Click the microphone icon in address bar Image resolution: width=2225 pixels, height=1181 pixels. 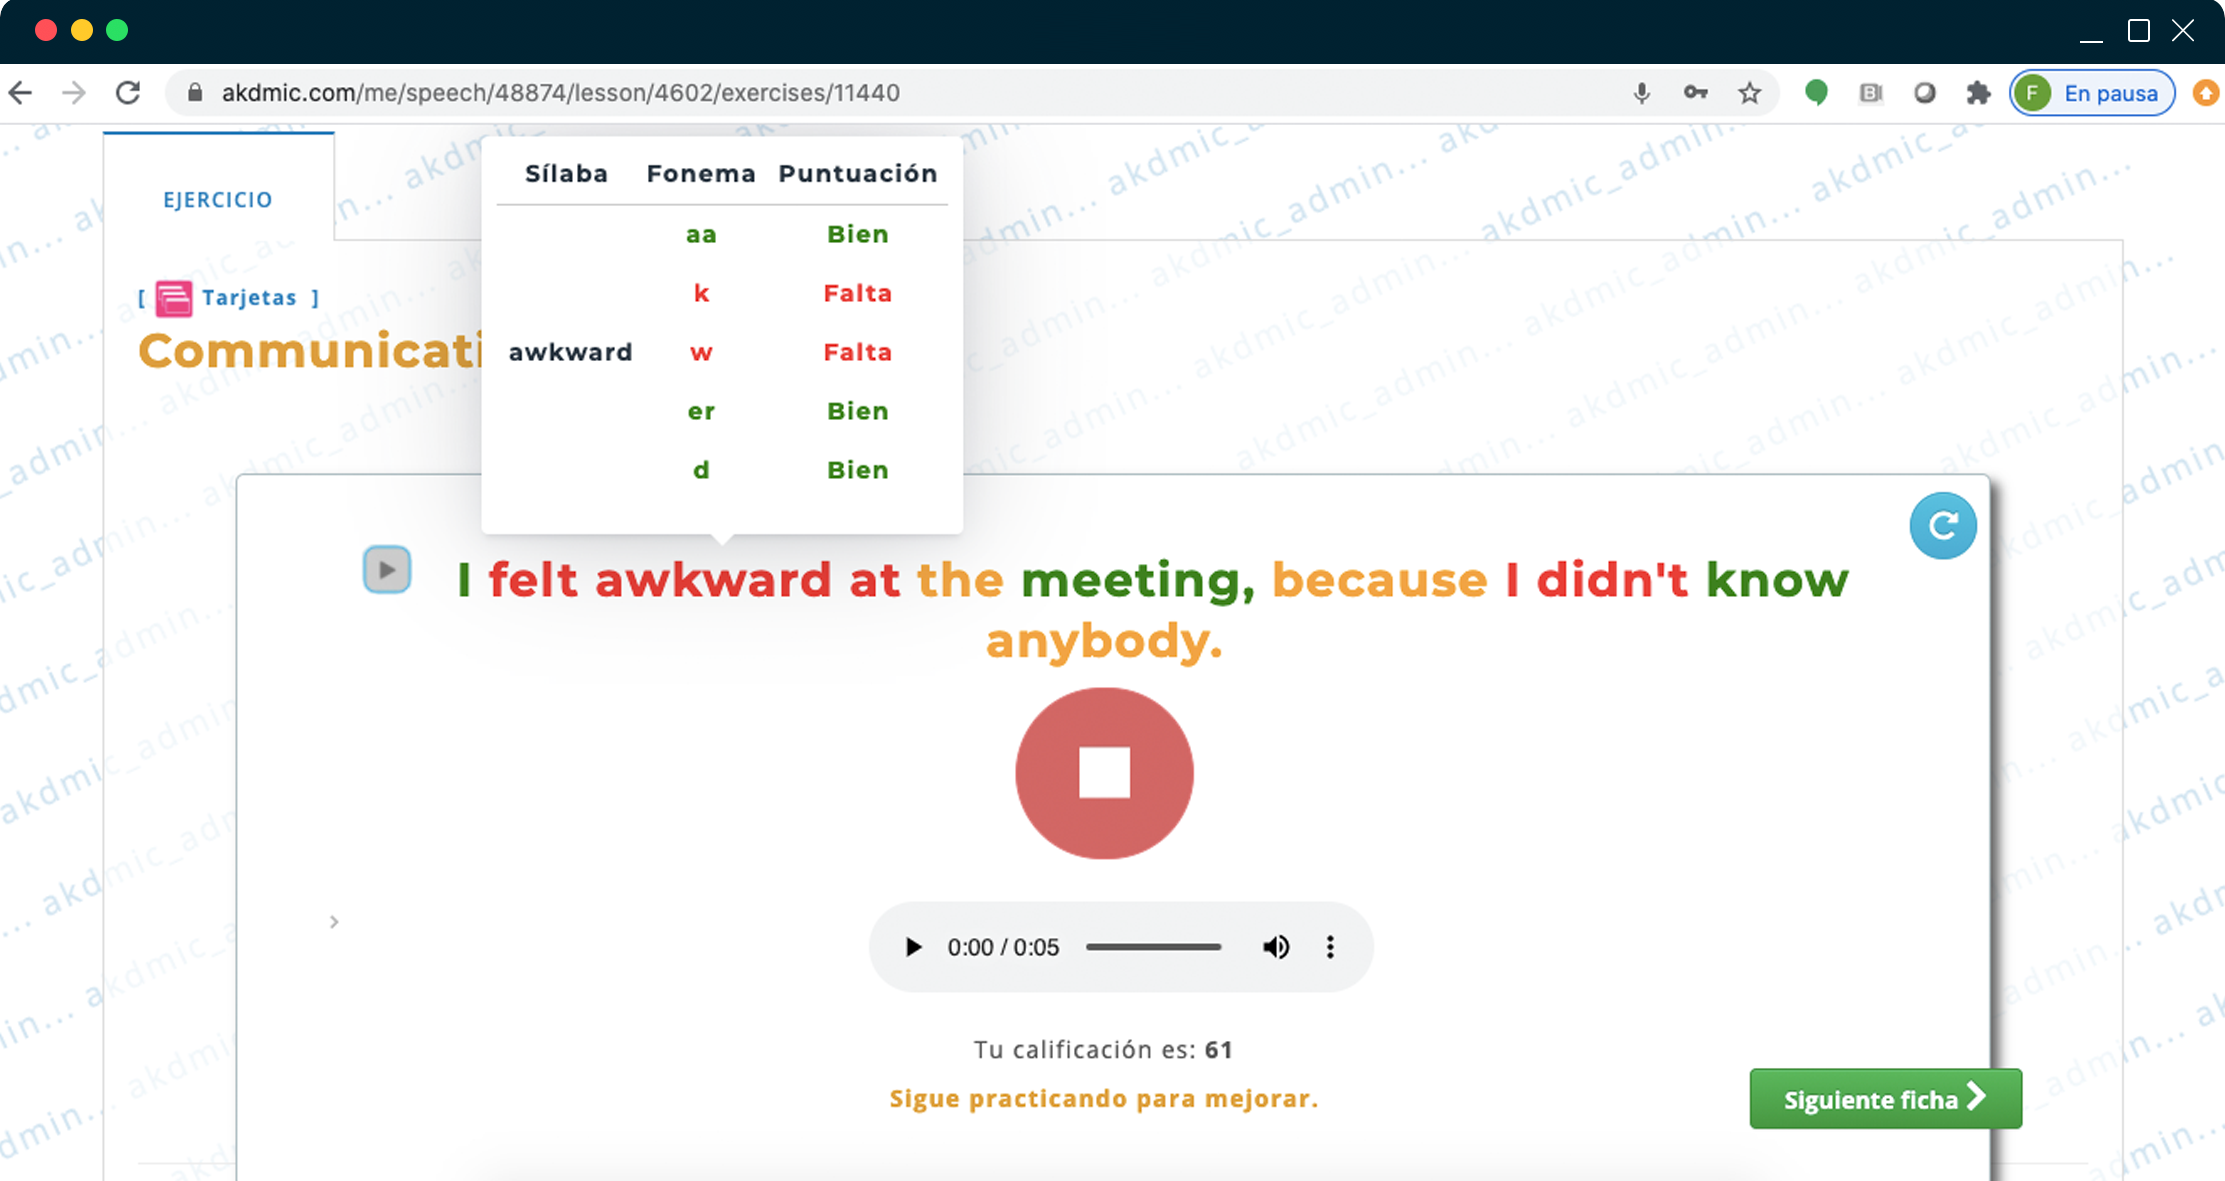[x=1641, y=93]
